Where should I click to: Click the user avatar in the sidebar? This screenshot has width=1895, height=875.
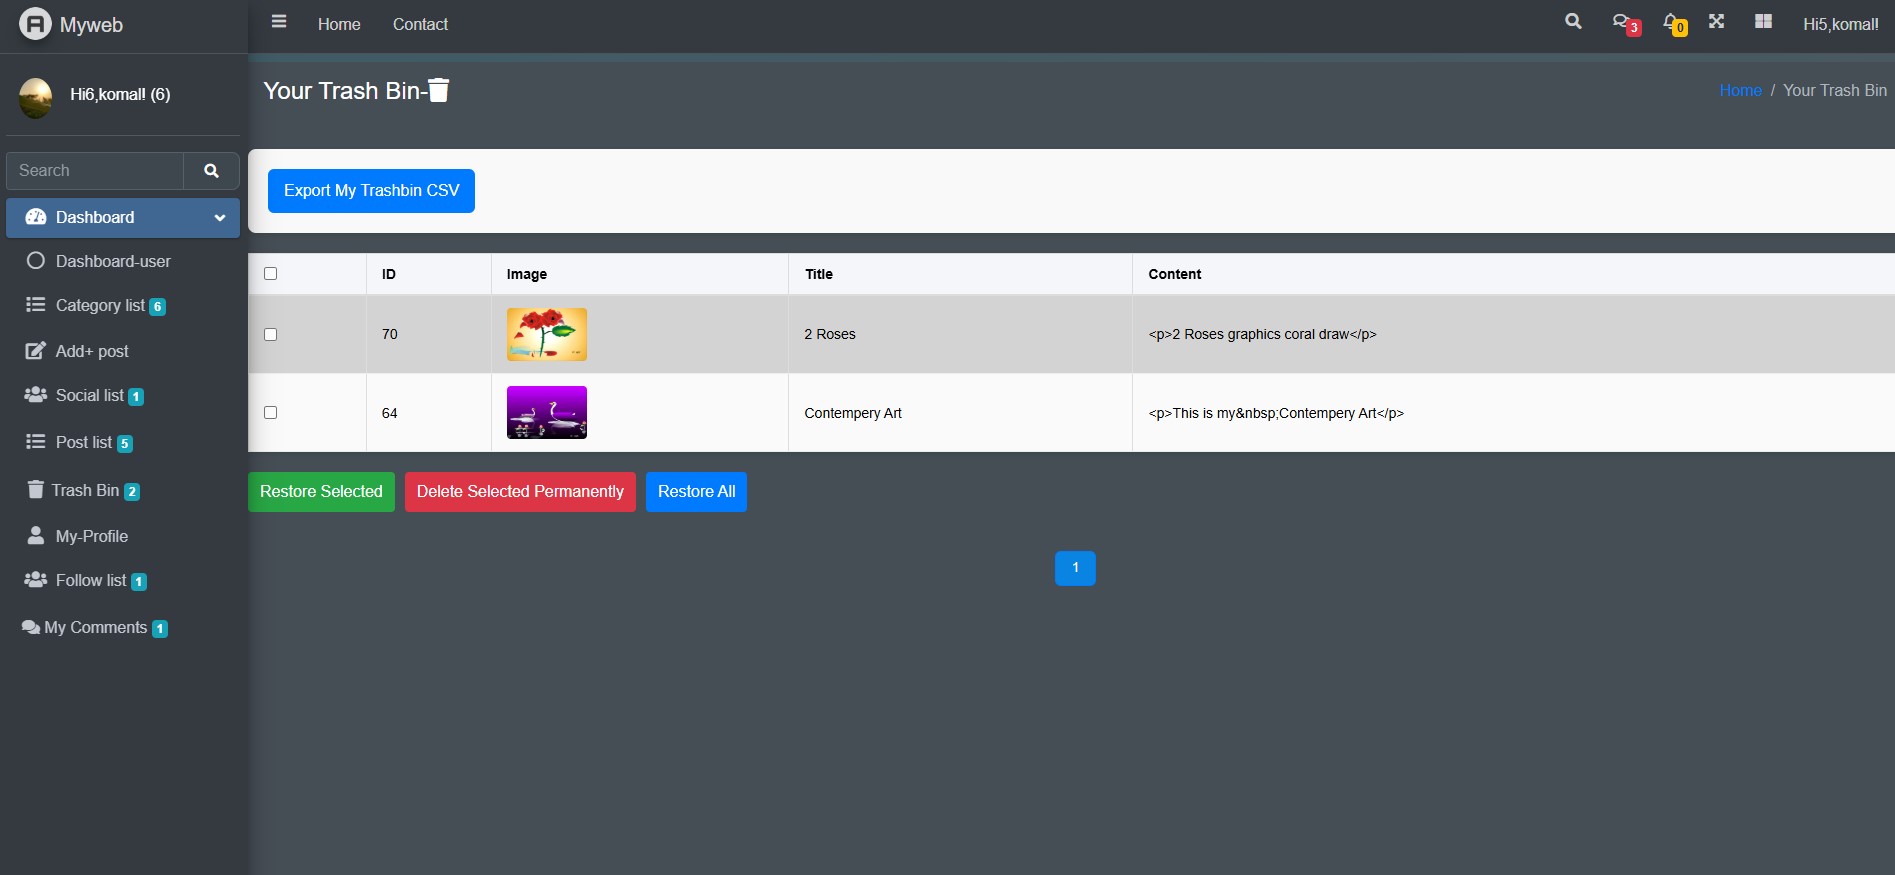(36, 98)
